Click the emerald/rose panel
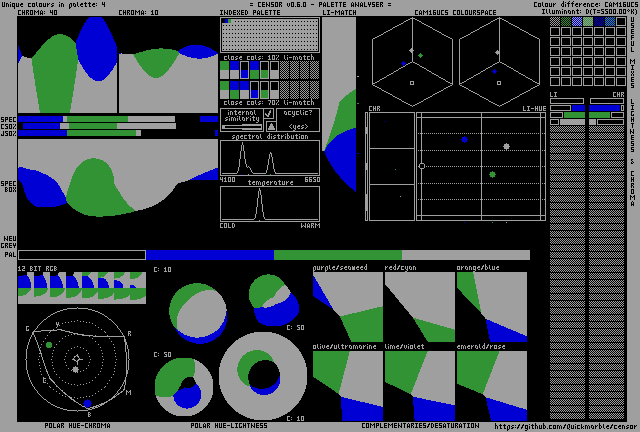 pos(491,385)
